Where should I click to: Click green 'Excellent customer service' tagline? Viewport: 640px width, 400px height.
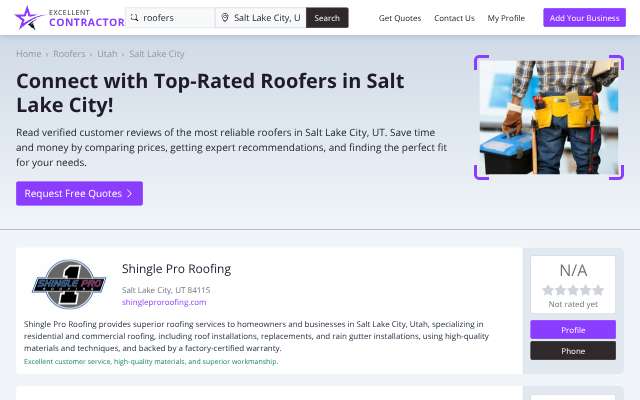(x=151, y=362)
